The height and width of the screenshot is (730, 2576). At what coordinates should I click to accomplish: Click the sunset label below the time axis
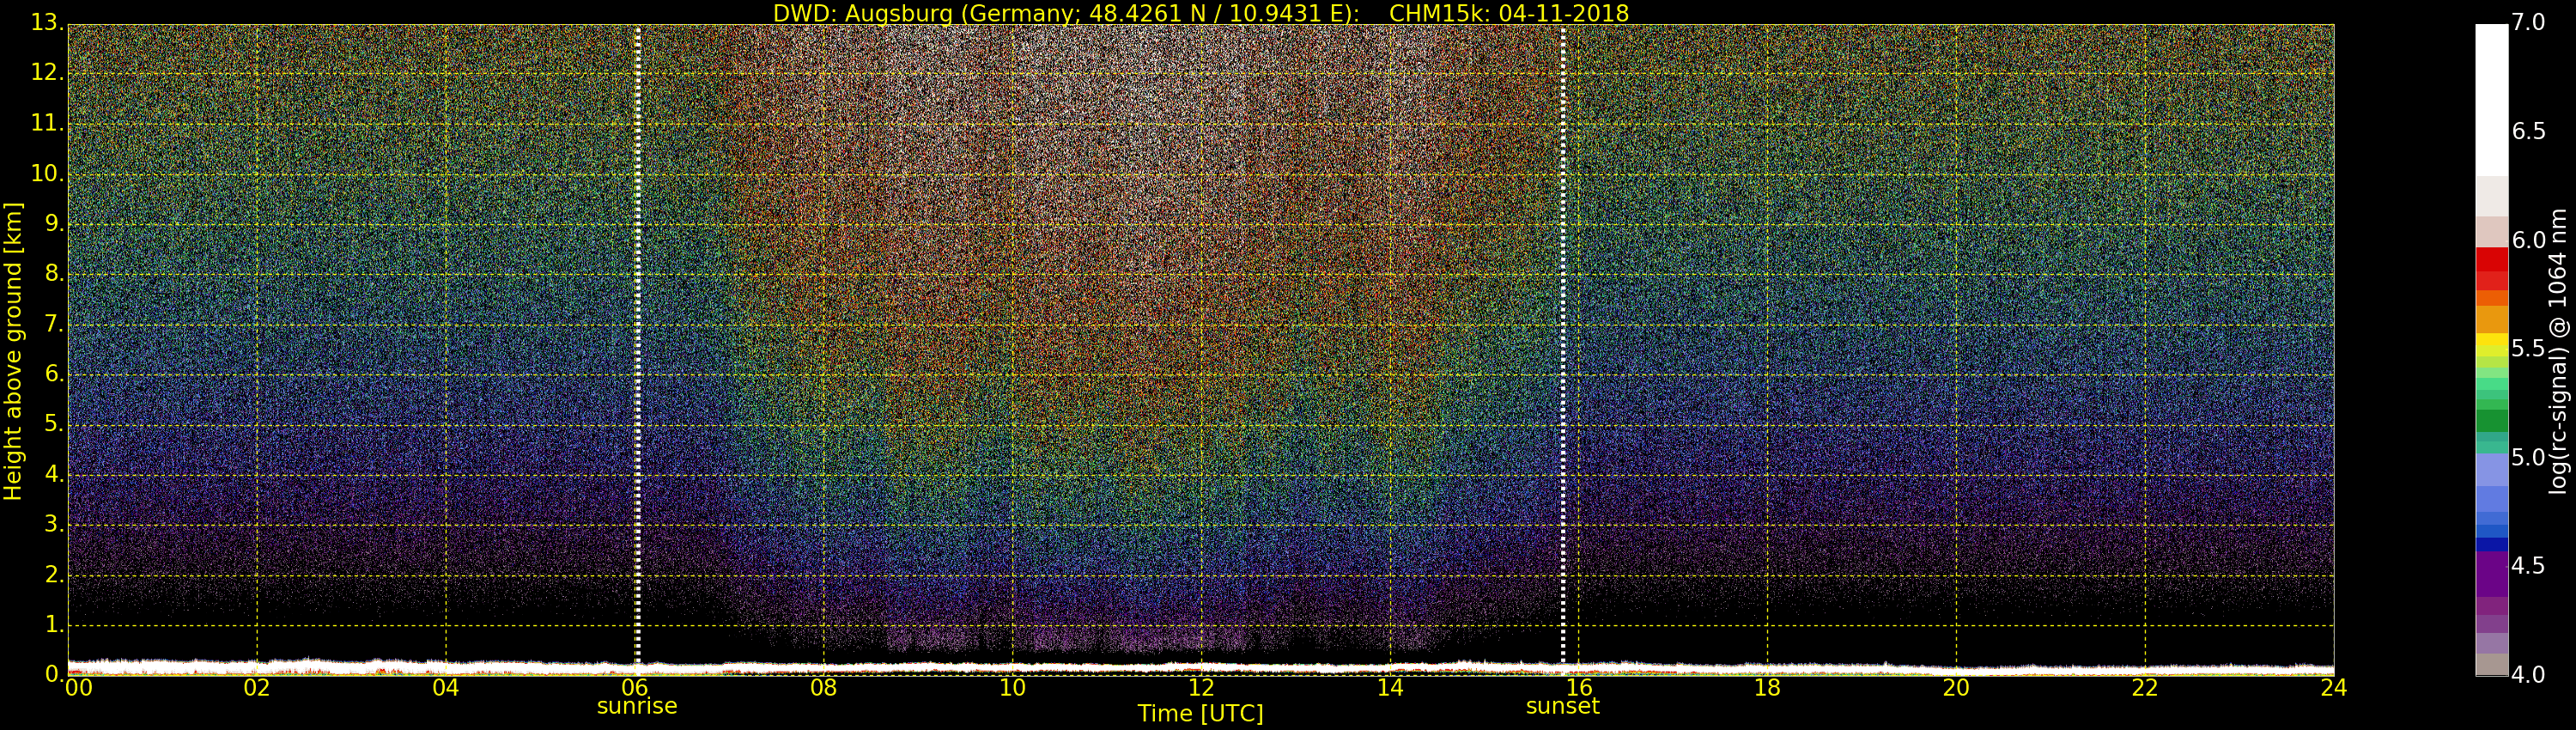click(1562, 707)
